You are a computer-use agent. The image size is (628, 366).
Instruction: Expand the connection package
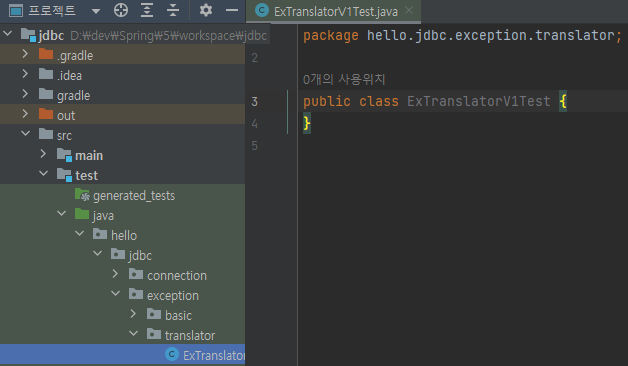point(115,274)
